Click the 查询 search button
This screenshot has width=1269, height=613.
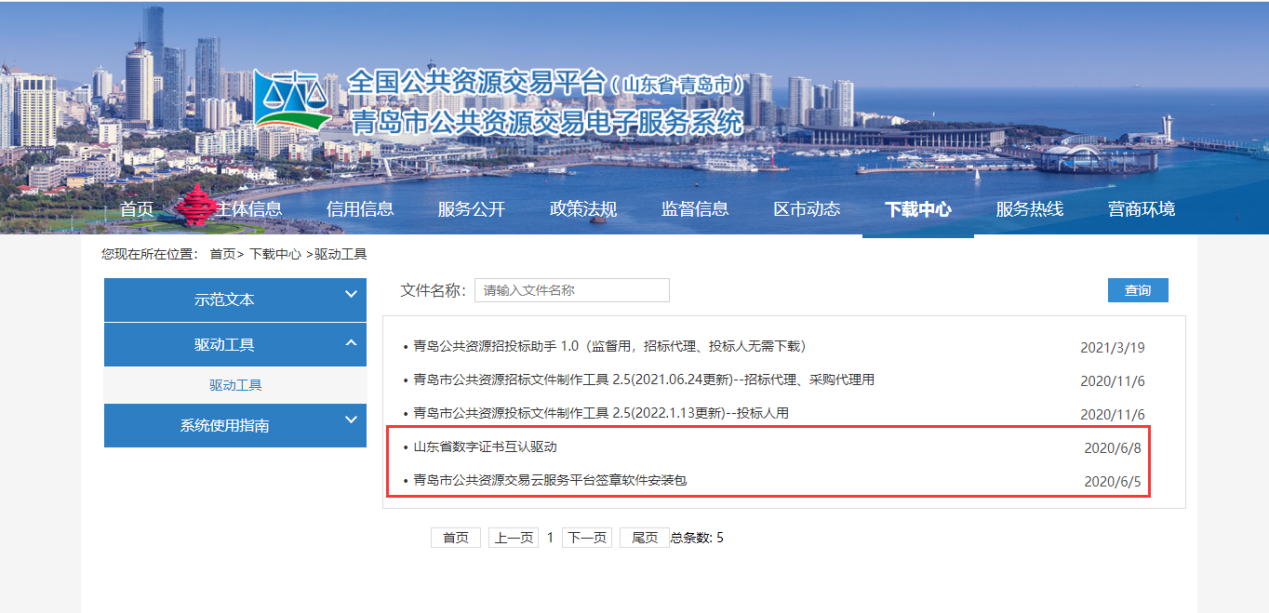(1137, 290)
